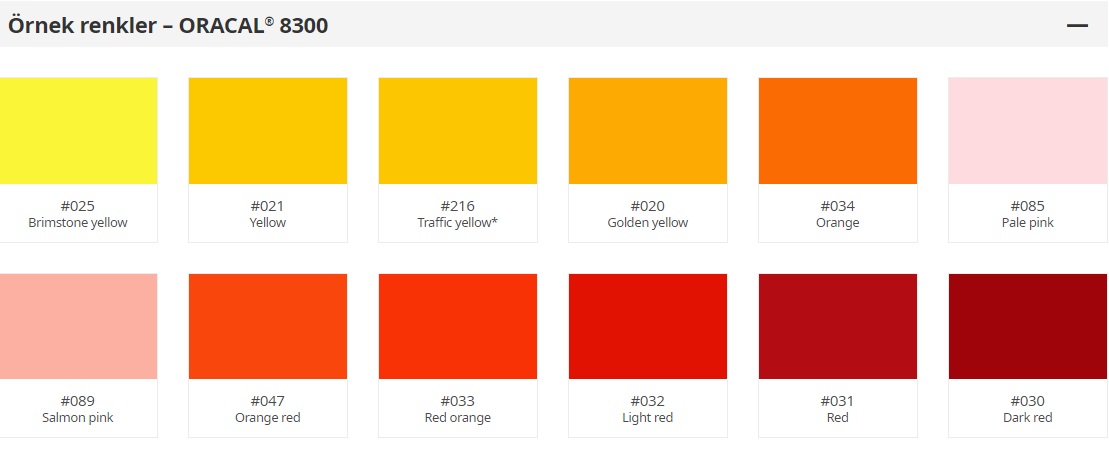Screen dimensions: 1109x455
Task: Select the Brimstone yellow #025 swatch
Action: [x=78, y=131]
